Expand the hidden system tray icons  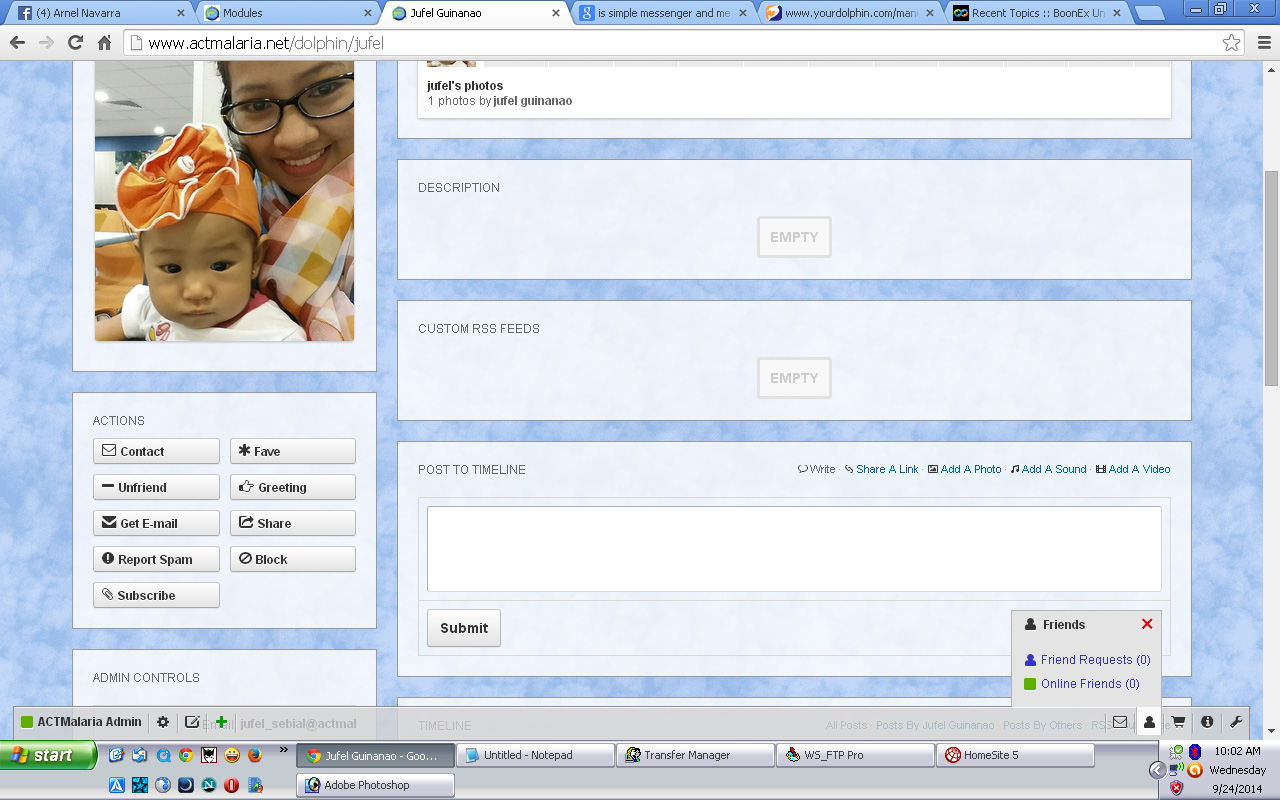pyautogui.click(x=1157, y=770)
